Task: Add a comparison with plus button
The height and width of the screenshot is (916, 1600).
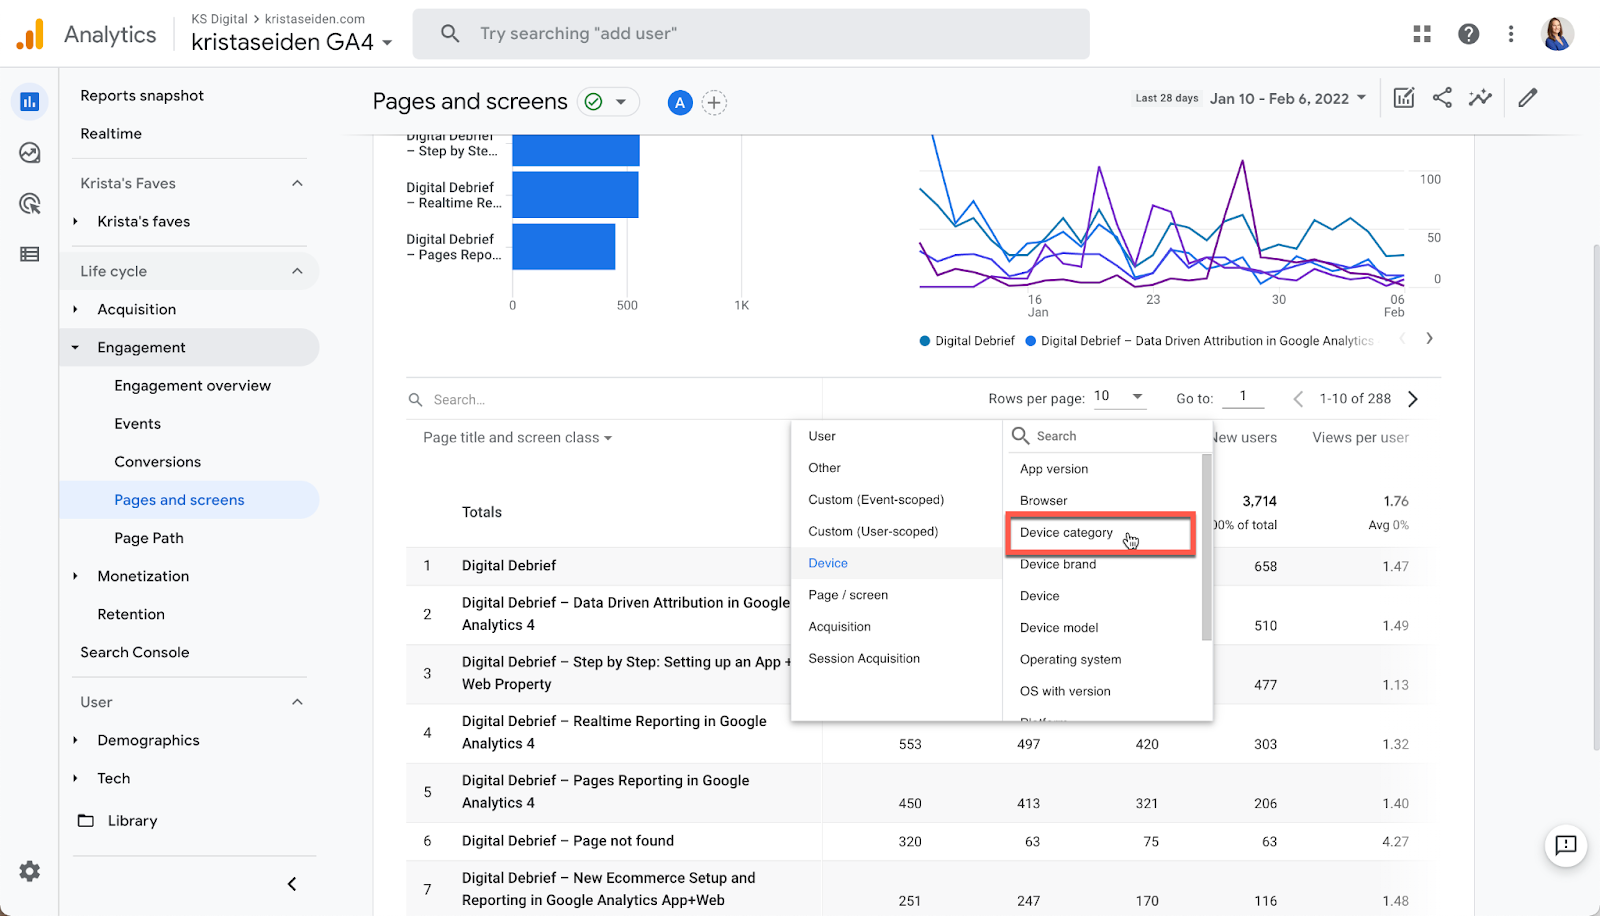Action: [x=714, y=103]
